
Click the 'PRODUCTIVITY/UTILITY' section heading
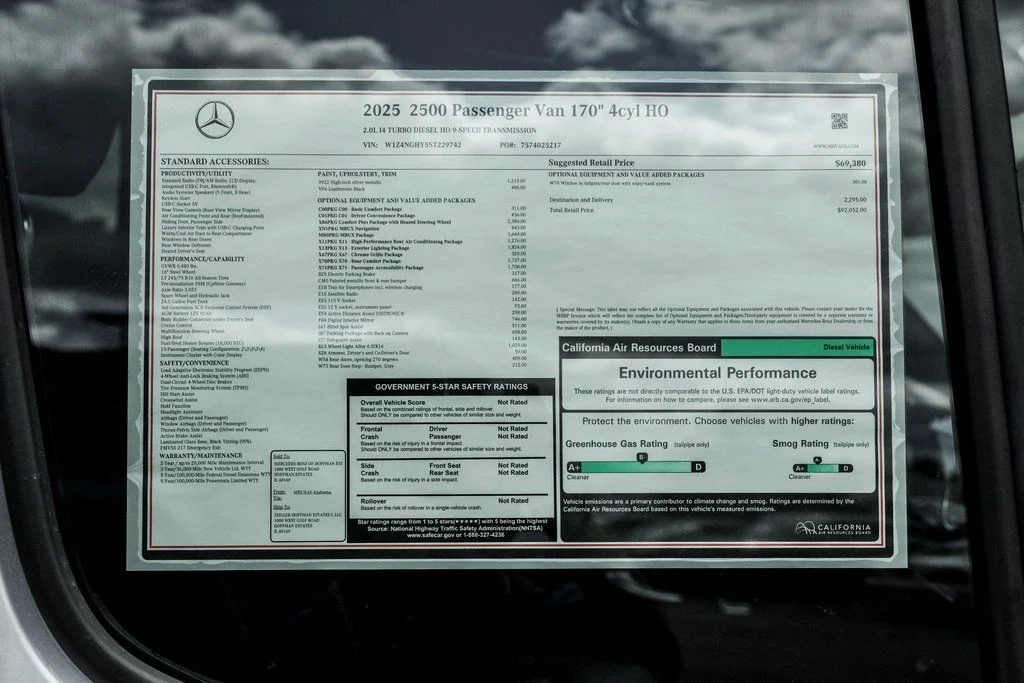click(x=197, y=174)
